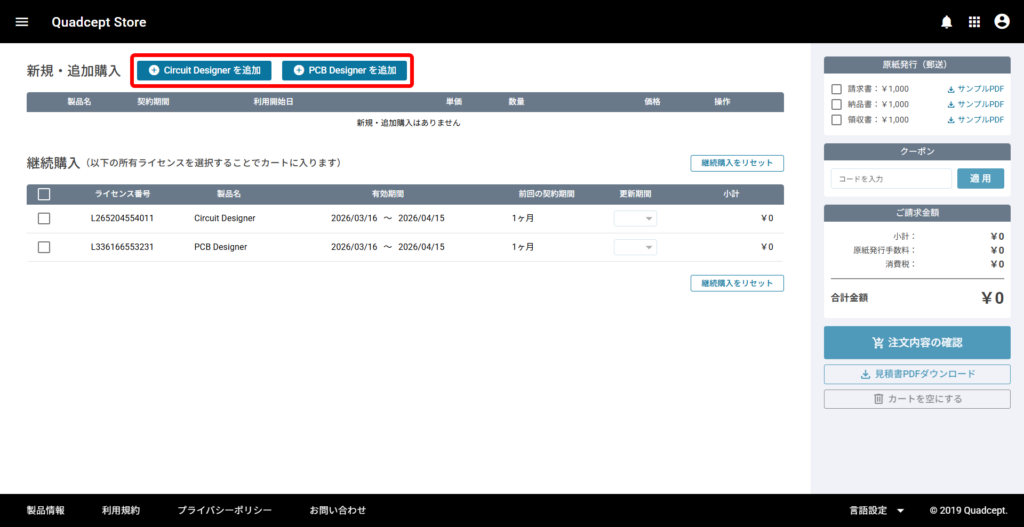Viewport: 1024px width, 527px height.
Task: Open the 利用規約 footer link
Action: (121, 510)
